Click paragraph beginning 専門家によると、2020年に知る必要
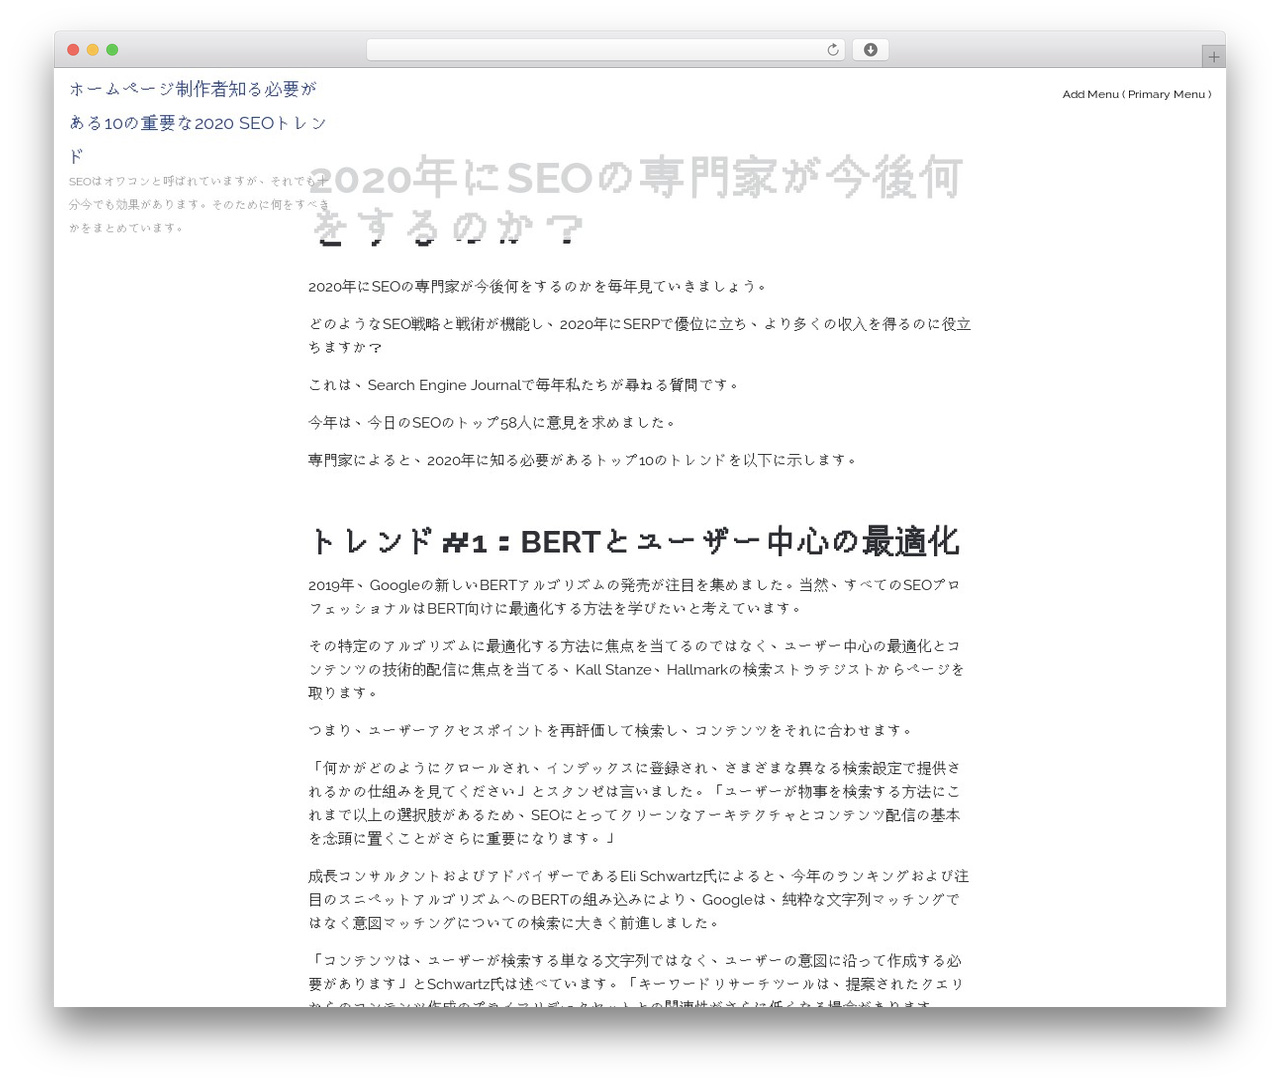This screenshot has width=1280, height=1084. (x=582, y=460)
